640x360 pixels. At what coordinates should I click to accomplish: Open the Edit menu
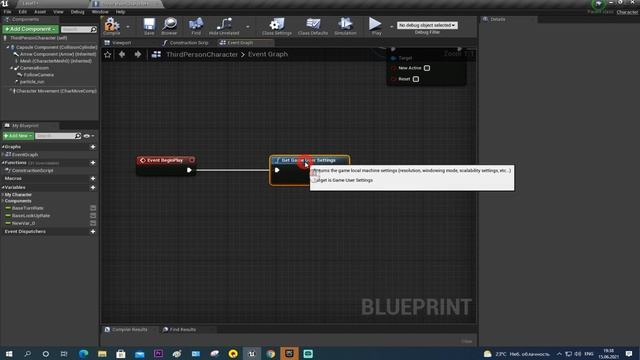coord(22,12)
